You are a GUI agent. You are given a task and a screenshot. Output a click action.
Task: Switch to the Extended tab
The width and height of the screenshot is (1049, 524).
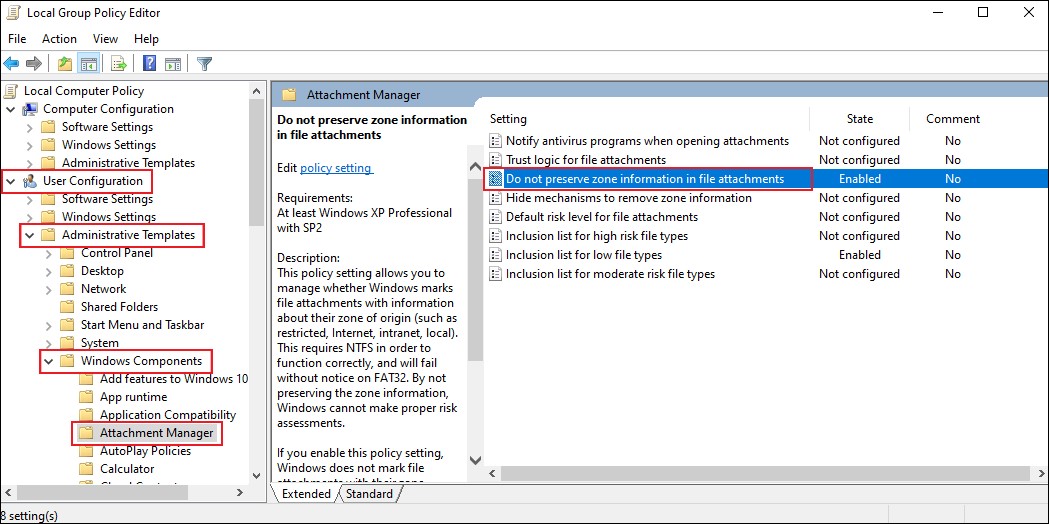click(x=306, y=494)
